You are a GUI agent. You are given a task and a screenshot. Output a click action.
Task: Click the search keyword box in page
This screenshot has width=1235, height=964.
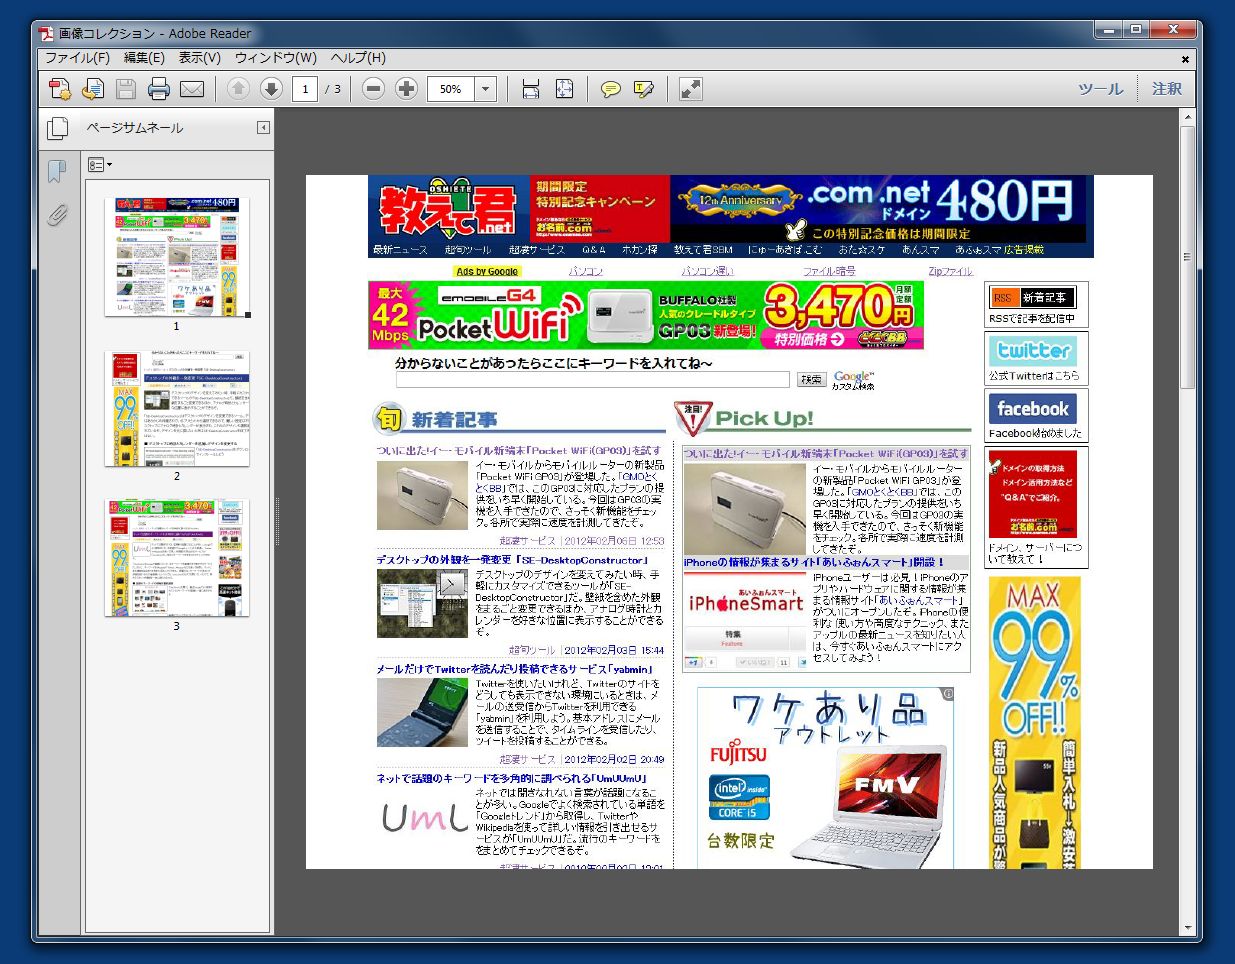pyautogui.click(x=593, y=380)
